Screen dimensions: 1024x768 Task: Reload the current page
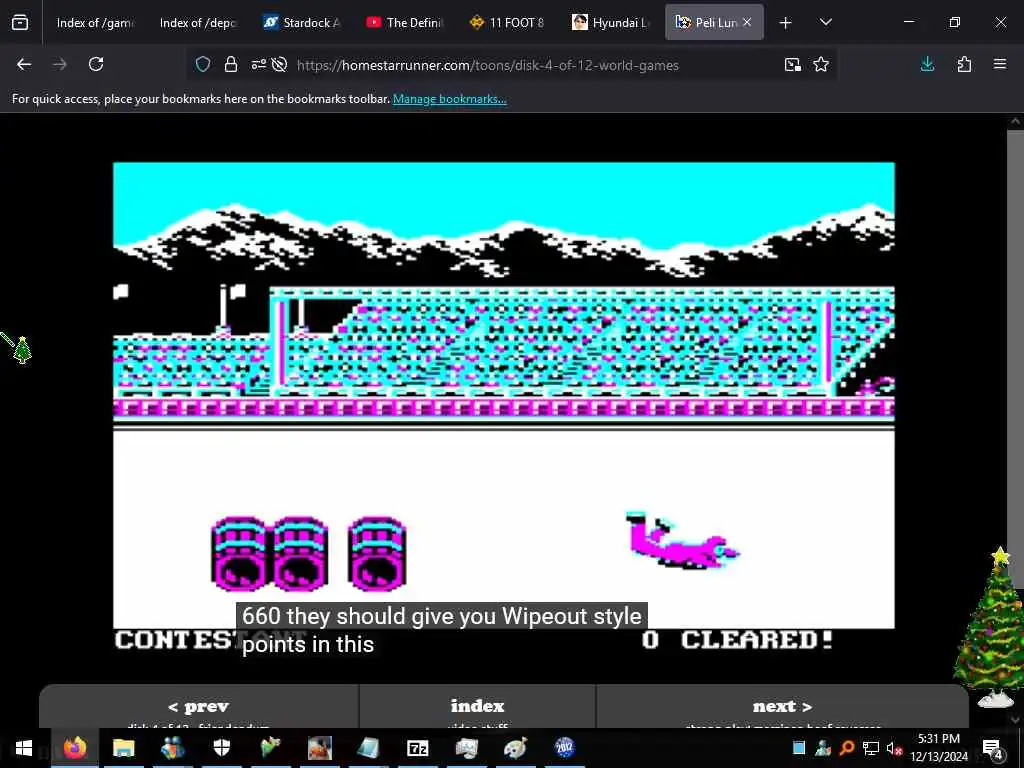[x=96, y=64]
